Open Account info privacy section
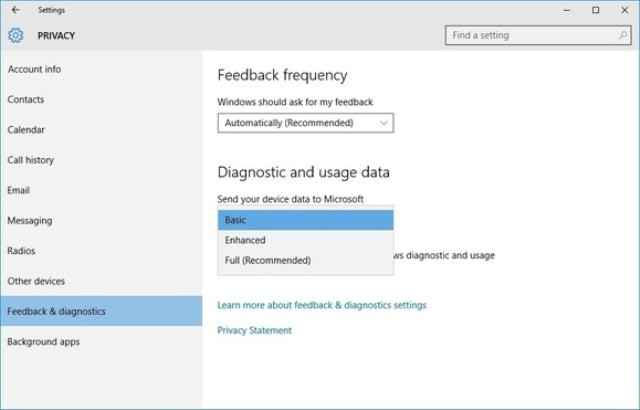The height and width of the screenshot is (410, 640). 34,69
